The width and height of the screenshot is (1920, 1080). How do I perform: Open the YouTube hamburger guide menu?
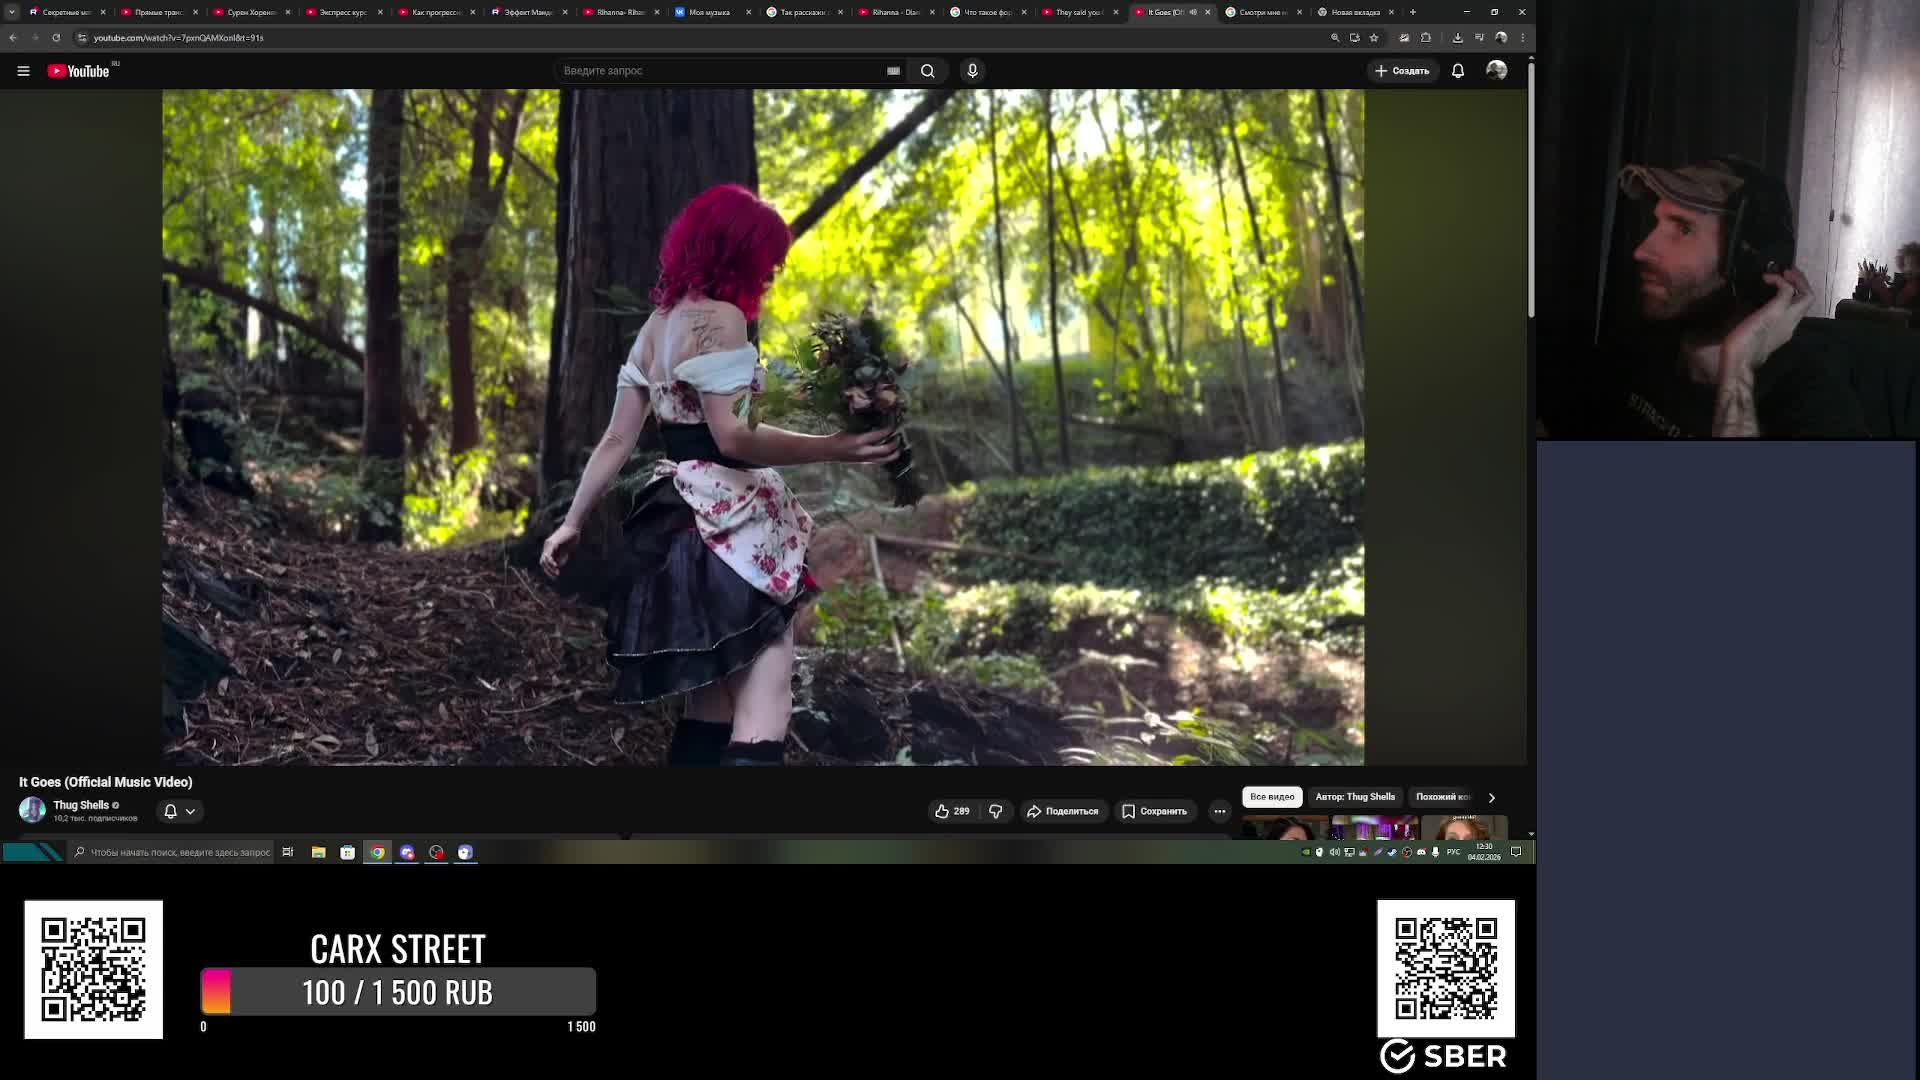pos(23,71)
